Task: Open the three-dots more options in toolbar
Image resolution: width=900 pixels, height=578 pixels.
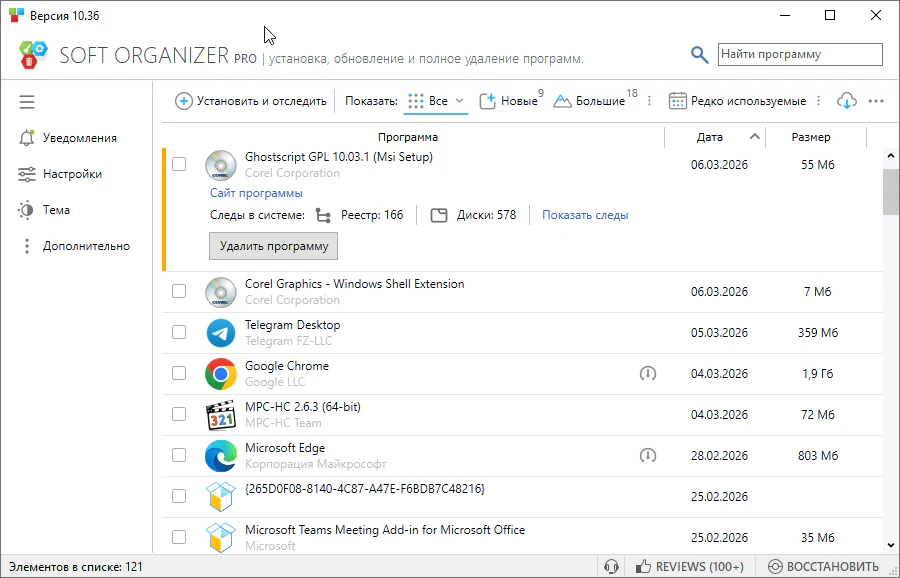Action: coord(876,101)
